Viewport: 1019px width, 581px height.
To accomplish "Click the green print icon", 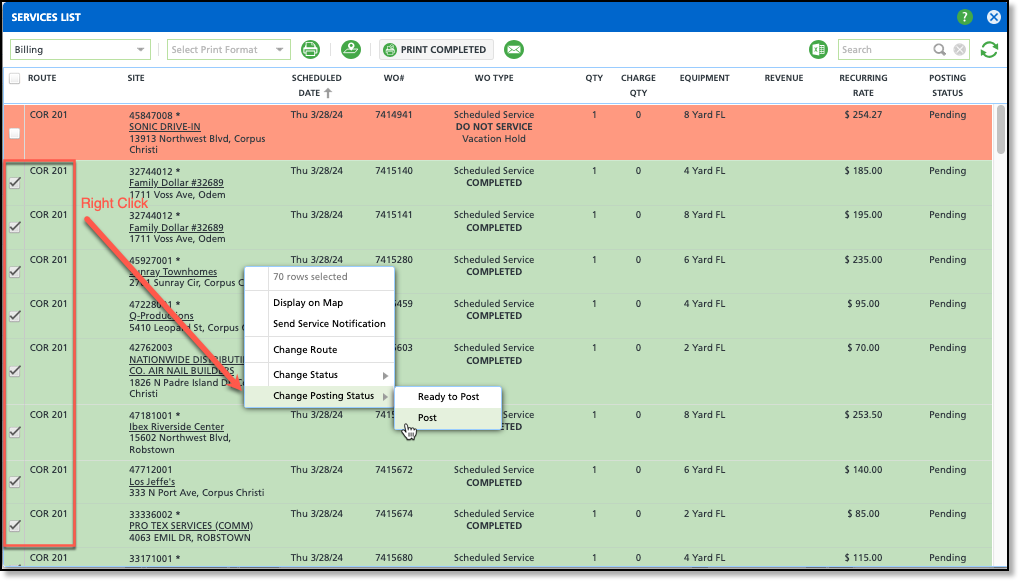I will coord(310,50).
